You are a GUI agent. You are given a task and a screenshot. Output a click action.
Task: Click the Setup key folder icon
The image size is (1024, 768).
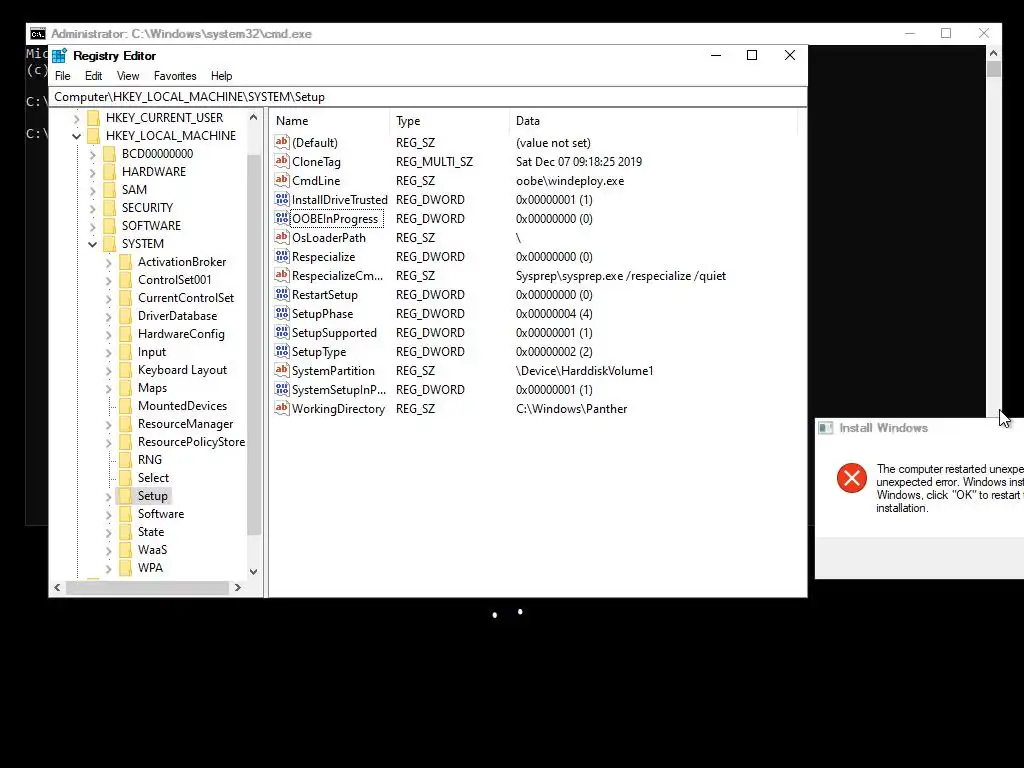click(125, 496)
